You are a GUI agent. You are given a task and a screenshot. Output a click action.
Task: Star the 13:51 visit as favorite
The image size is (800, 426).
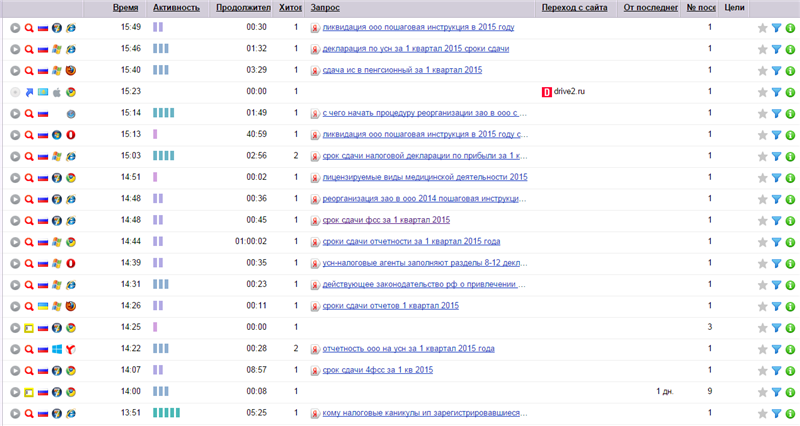[762, 414]
